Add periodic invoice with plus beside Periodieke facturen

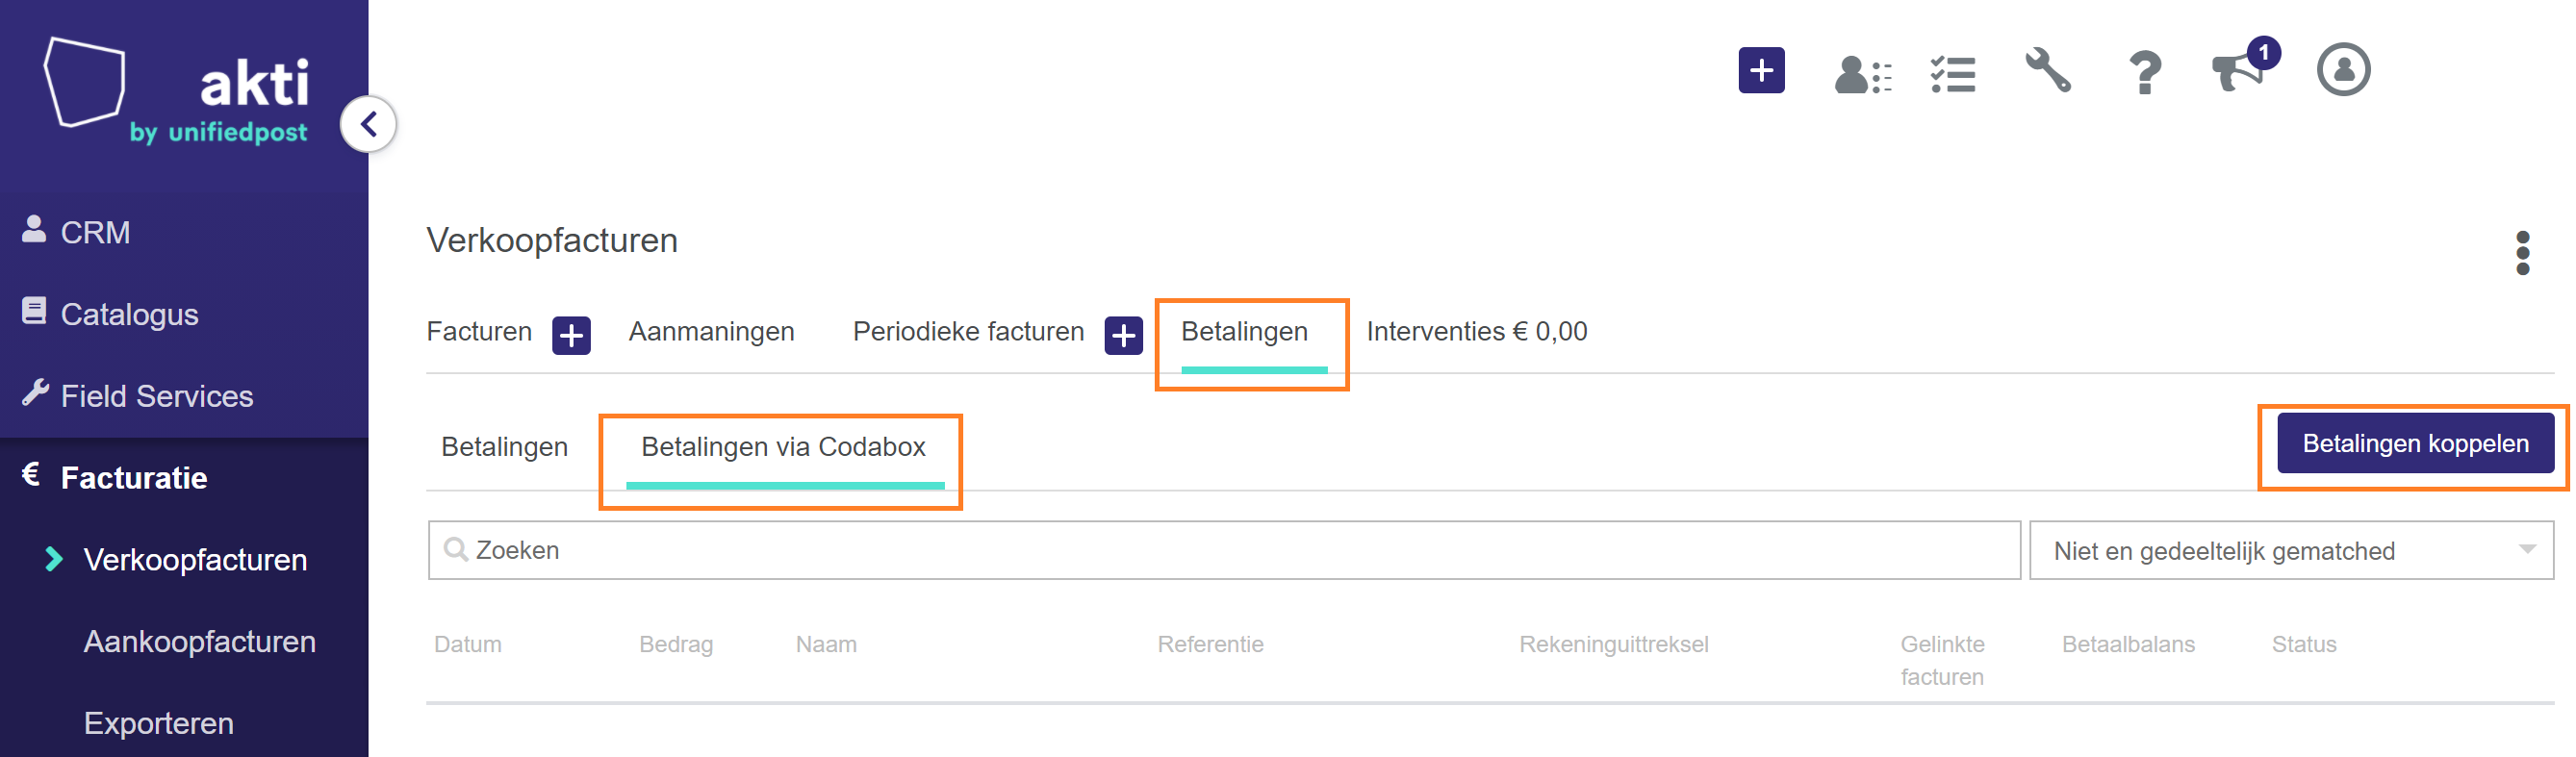pos(1123,336)
